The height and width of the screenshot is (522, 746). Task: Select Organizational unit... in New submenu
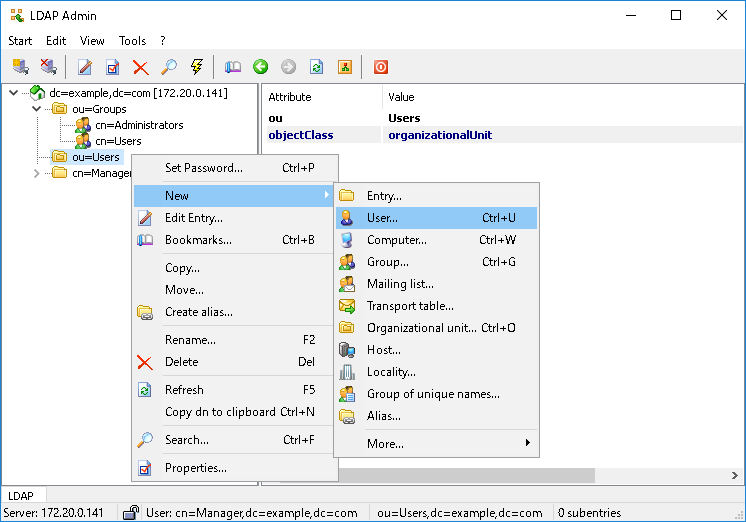point(436,328)
